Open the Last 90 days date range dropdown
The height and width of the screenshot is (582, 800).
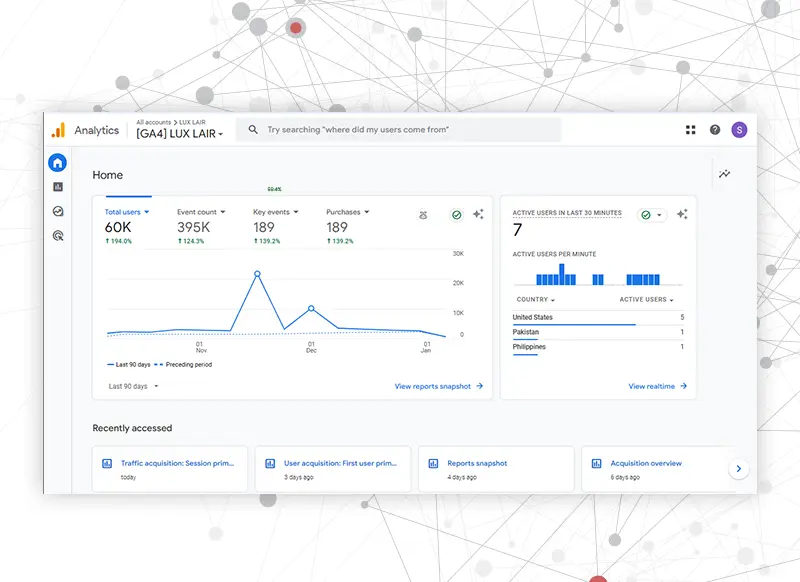(133, 386)
